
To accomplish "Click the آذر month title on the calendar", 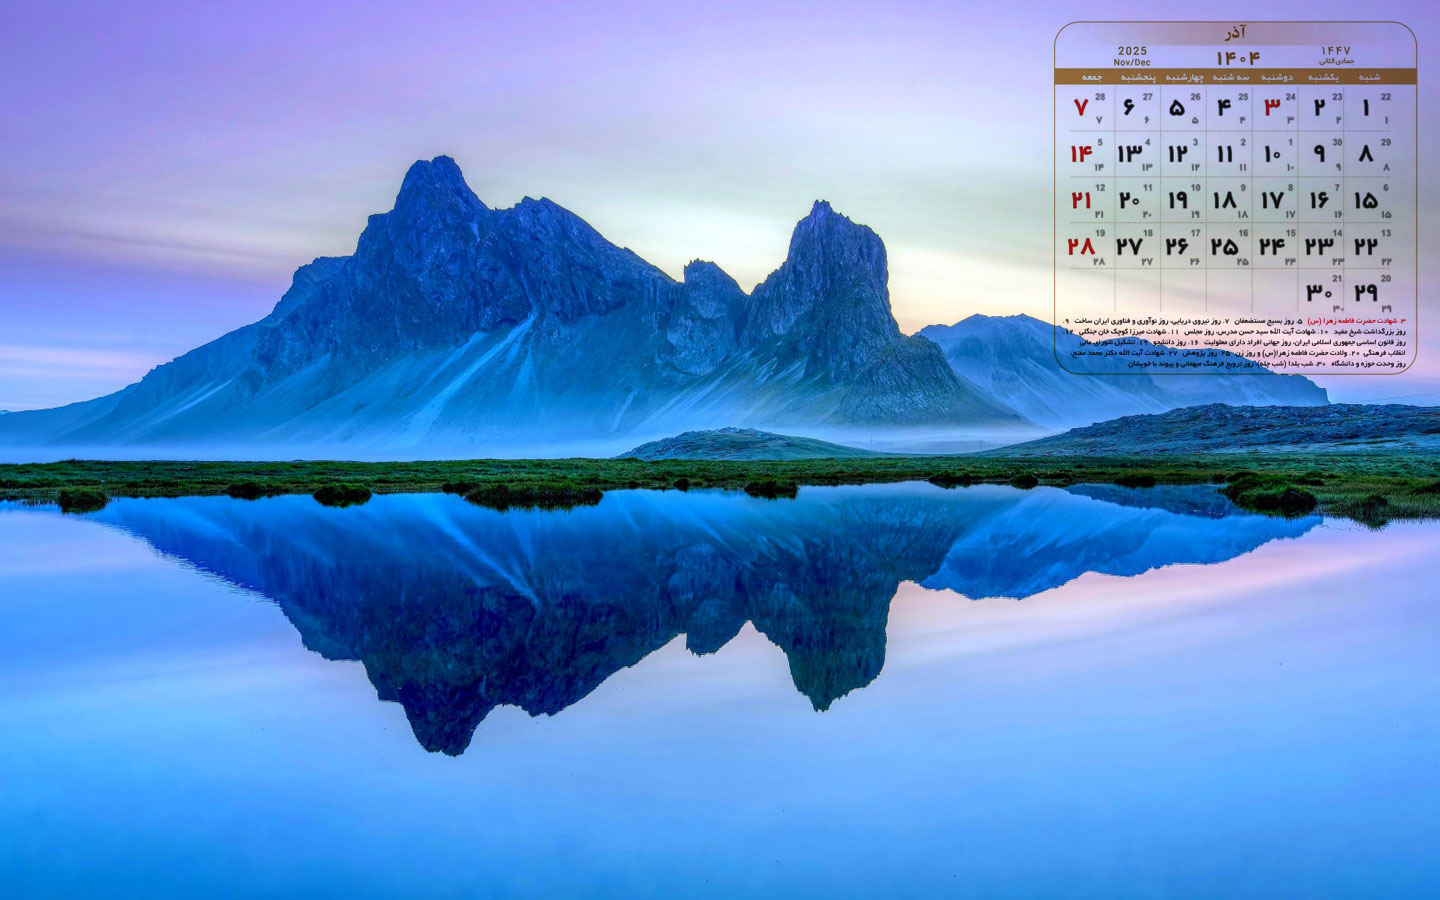I will click(1235, 34).
